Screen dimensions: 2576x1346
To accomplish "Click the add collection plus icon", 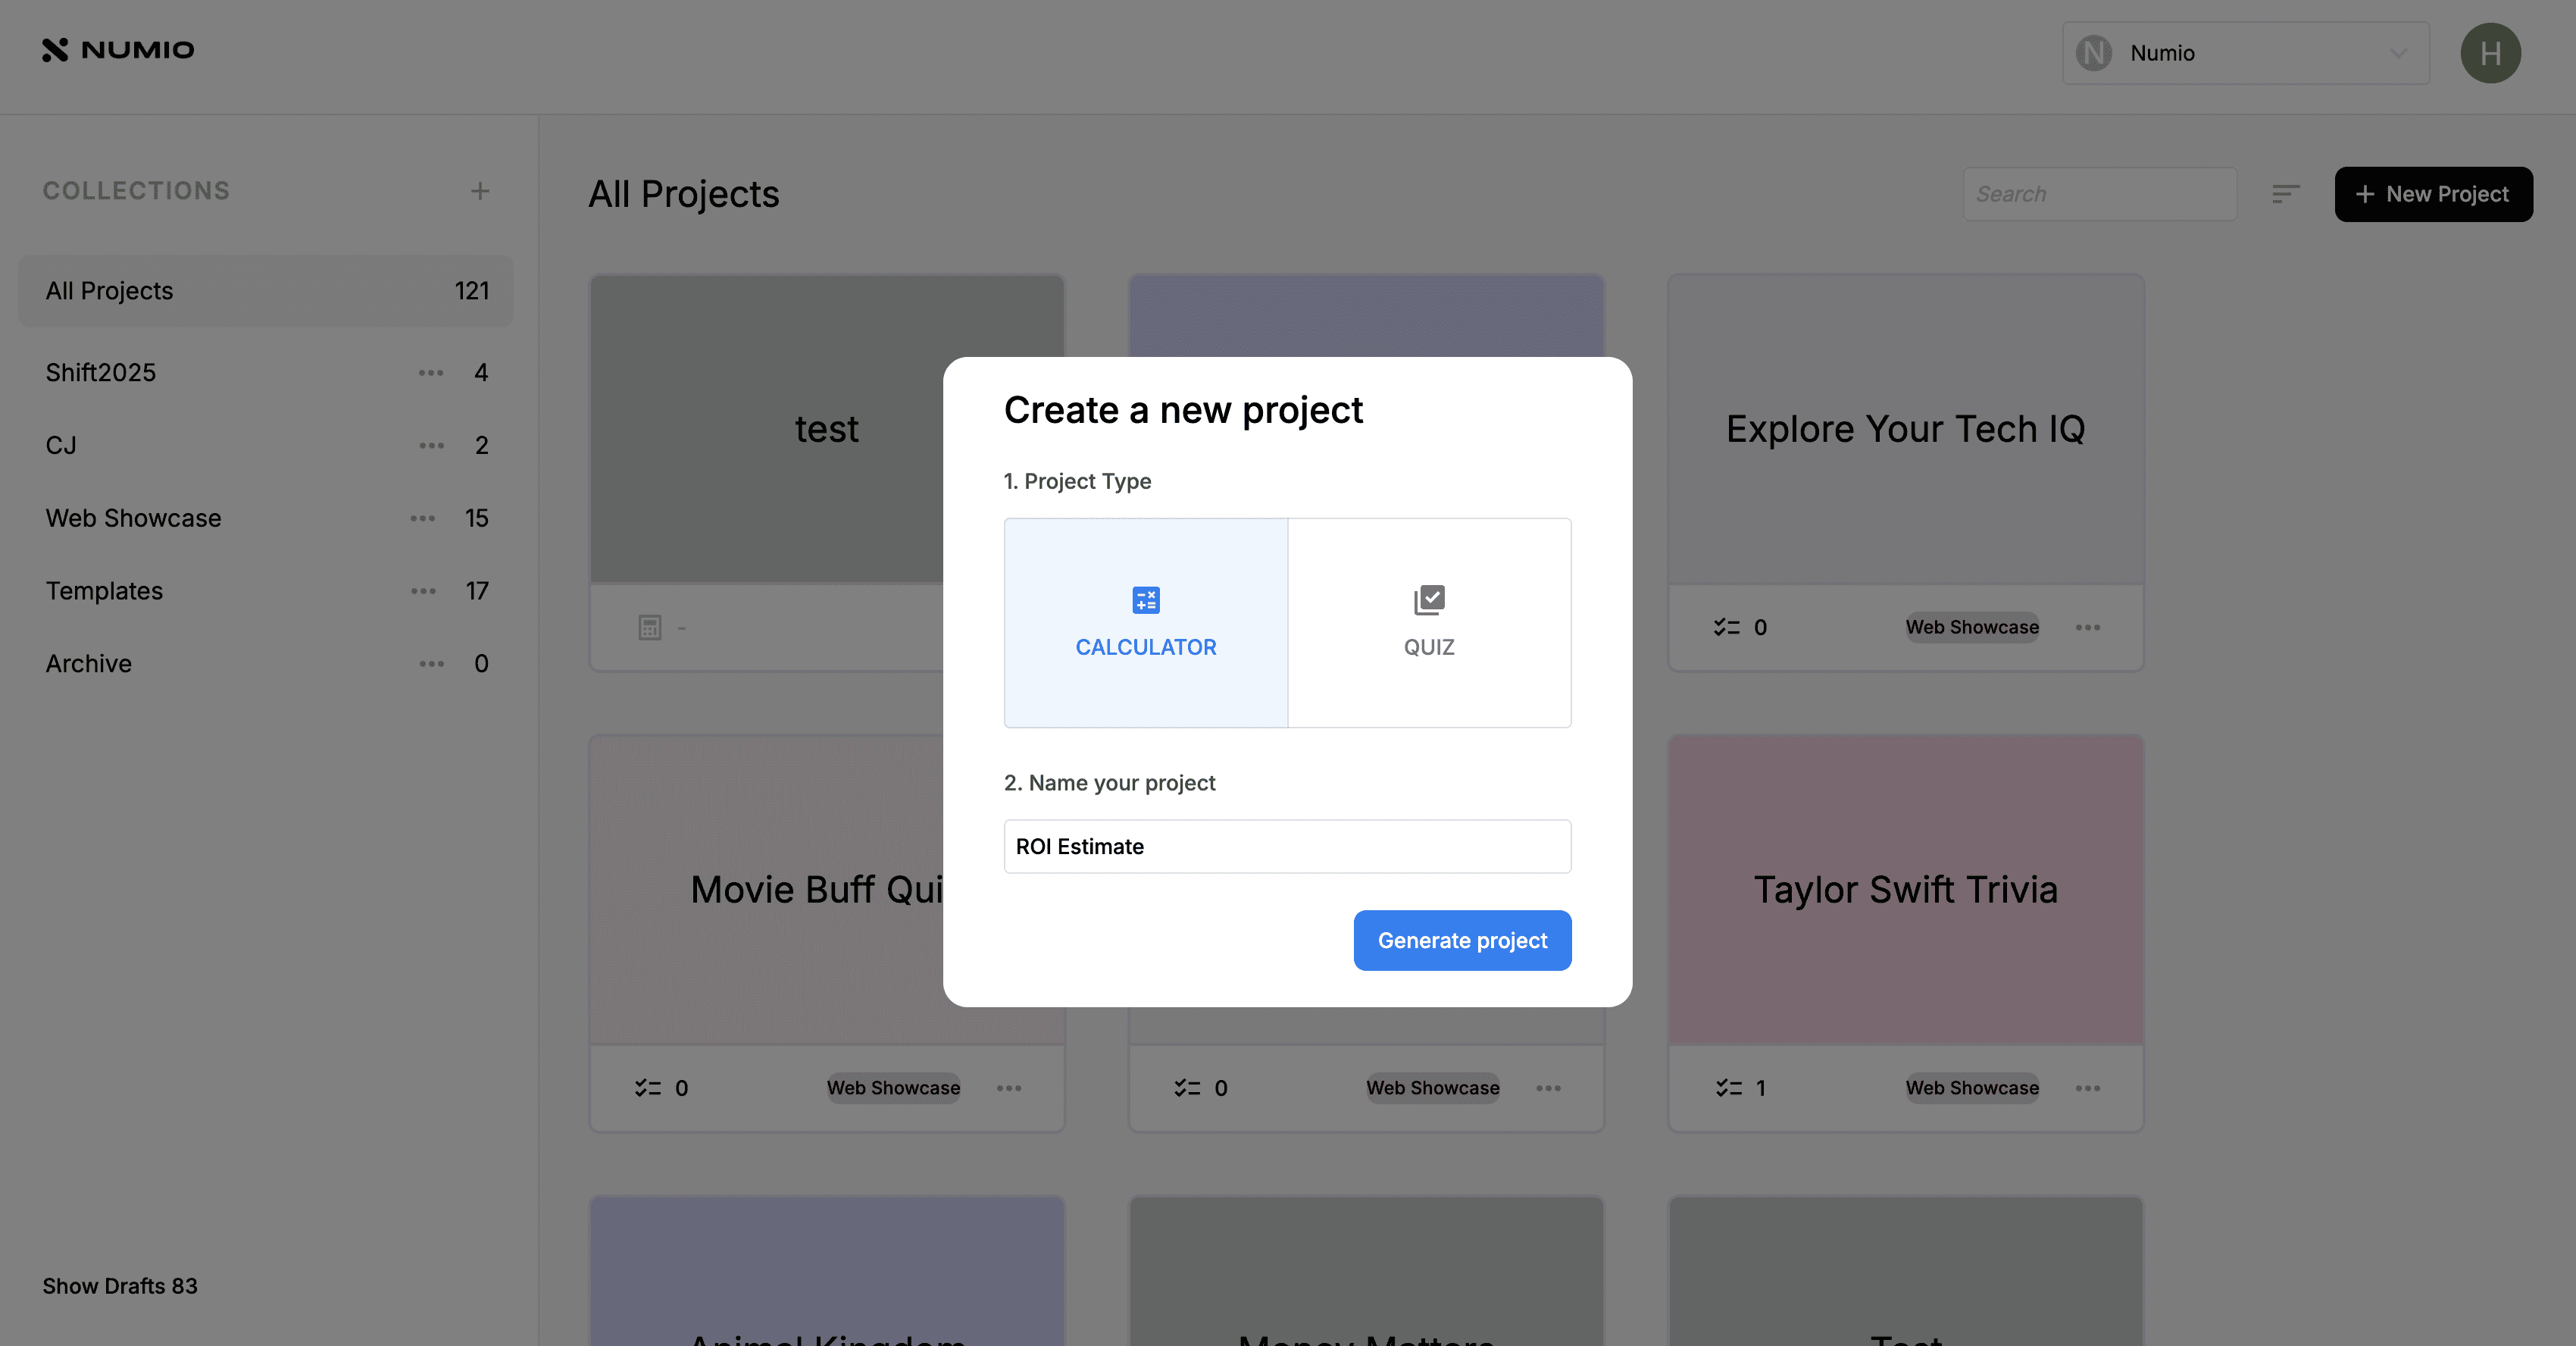I will pos(480,191).
